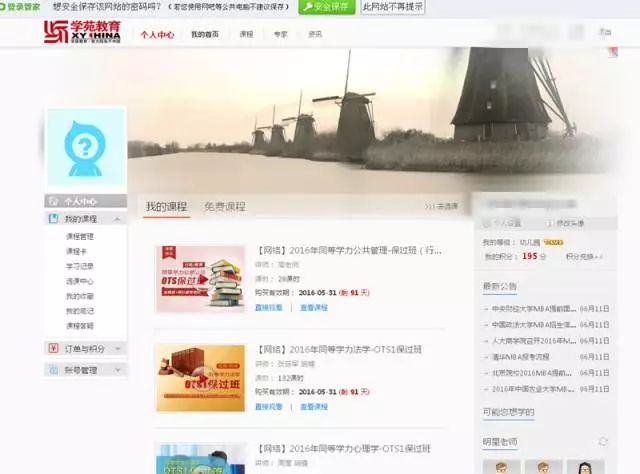Click the icon beside 账号管理
Image resolution: width=640 pixels, height=474 pixels.
53,369
